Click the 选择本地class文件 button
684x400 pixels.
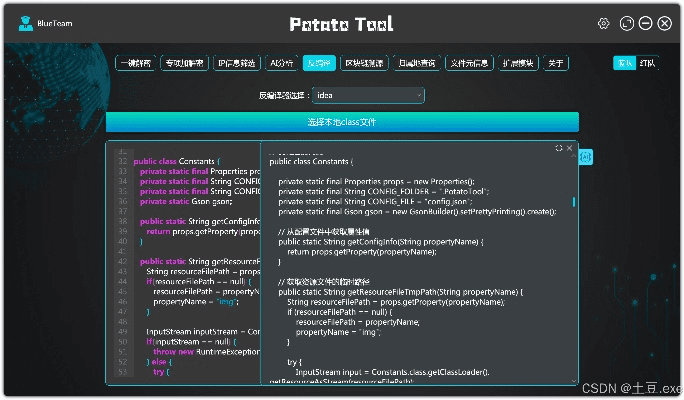click(x=342, y=122)
